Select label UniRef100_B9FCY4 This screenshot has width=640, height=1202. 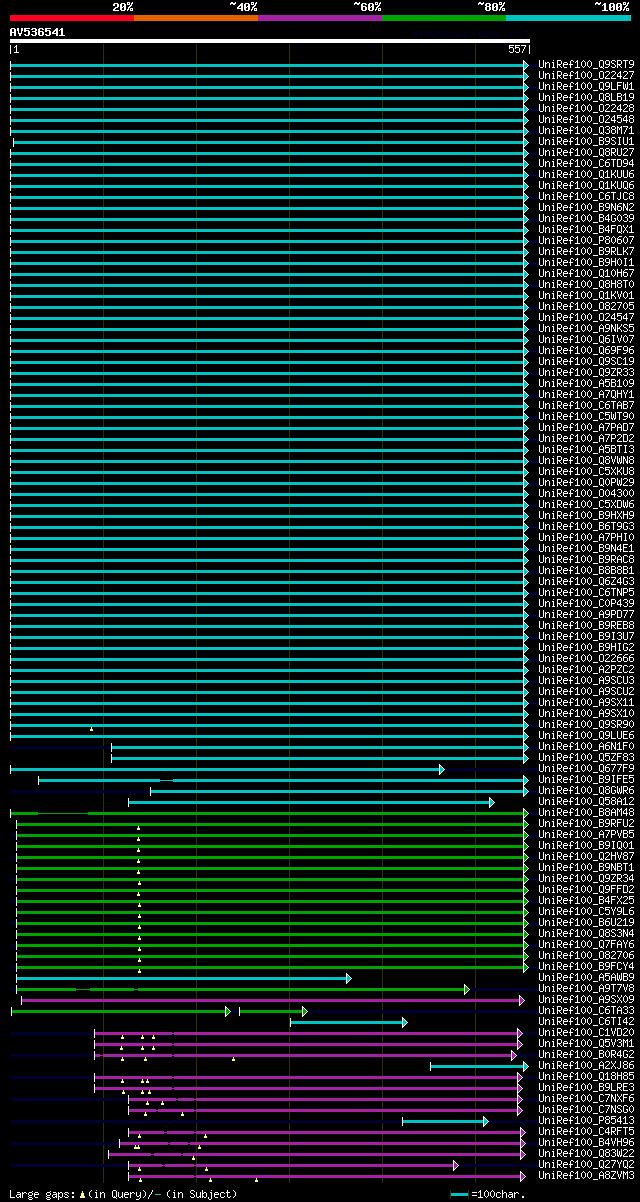[x=586, y=966]
